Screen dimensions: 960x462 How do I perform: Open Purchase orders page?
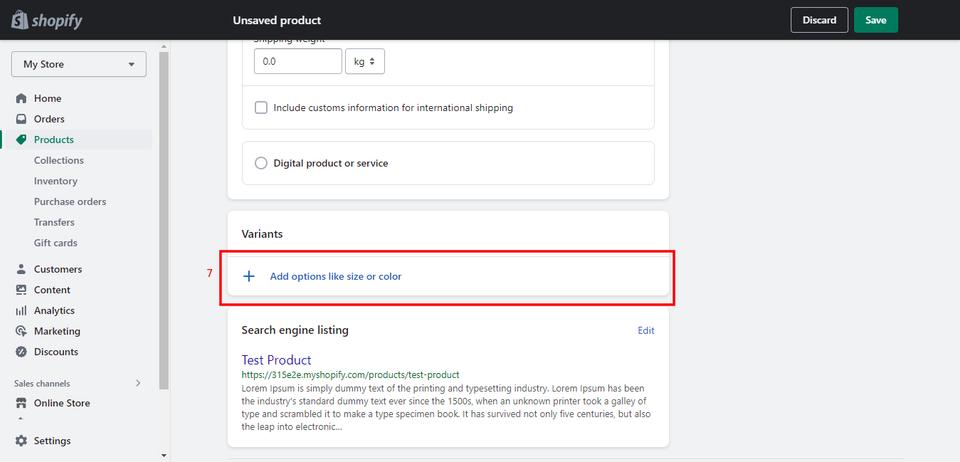[70, 201]
